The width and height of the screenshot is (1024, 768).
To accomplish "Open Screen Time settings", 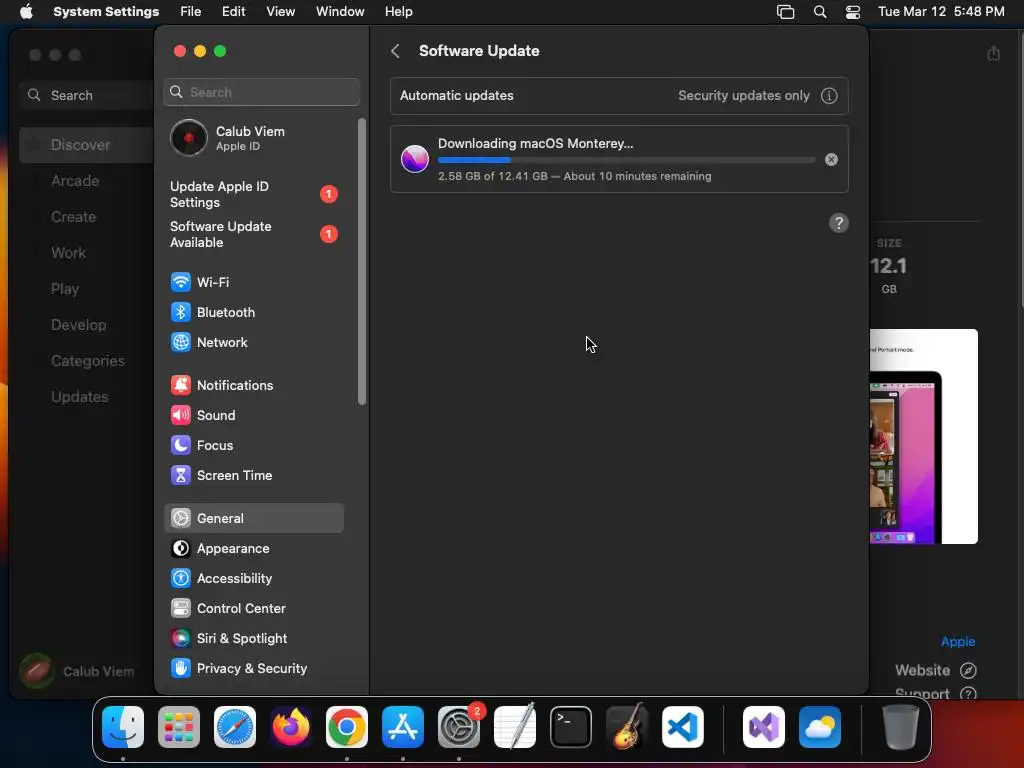I will pyautogui.click(x=253, y=475).
